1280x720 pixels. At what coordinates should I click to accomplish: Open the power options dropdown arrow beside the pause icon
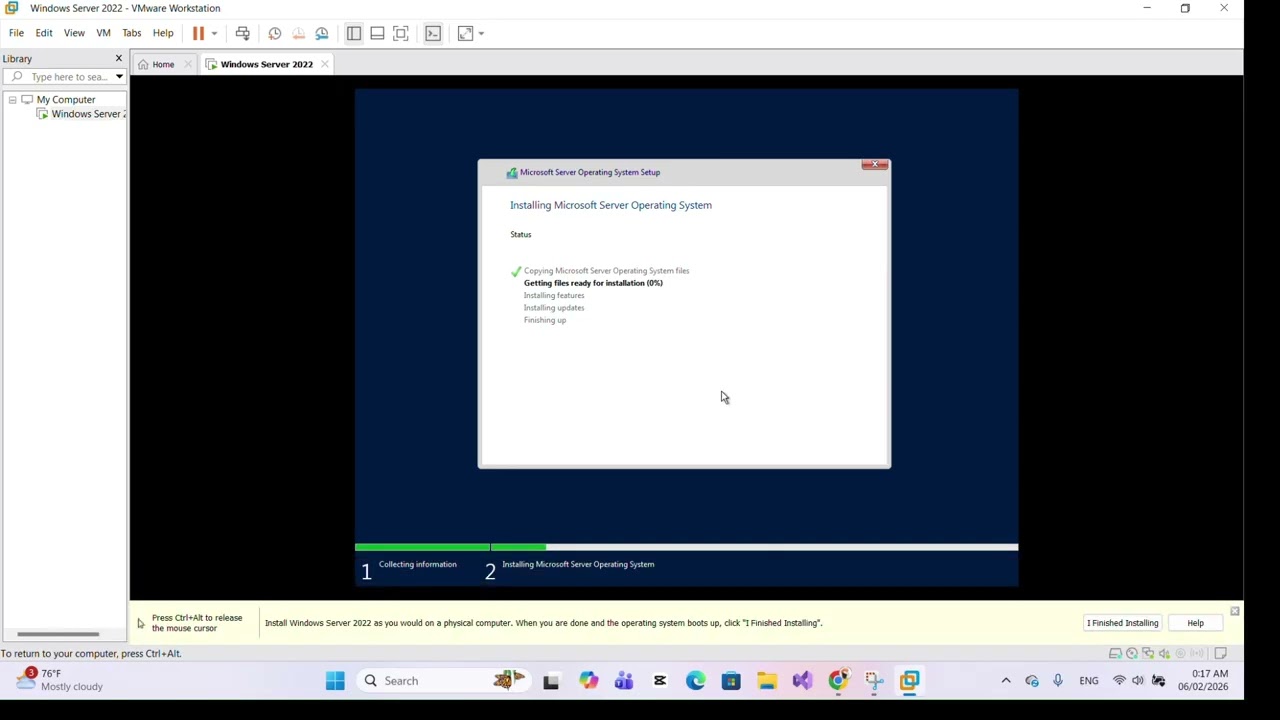click(x=214, y=33)
